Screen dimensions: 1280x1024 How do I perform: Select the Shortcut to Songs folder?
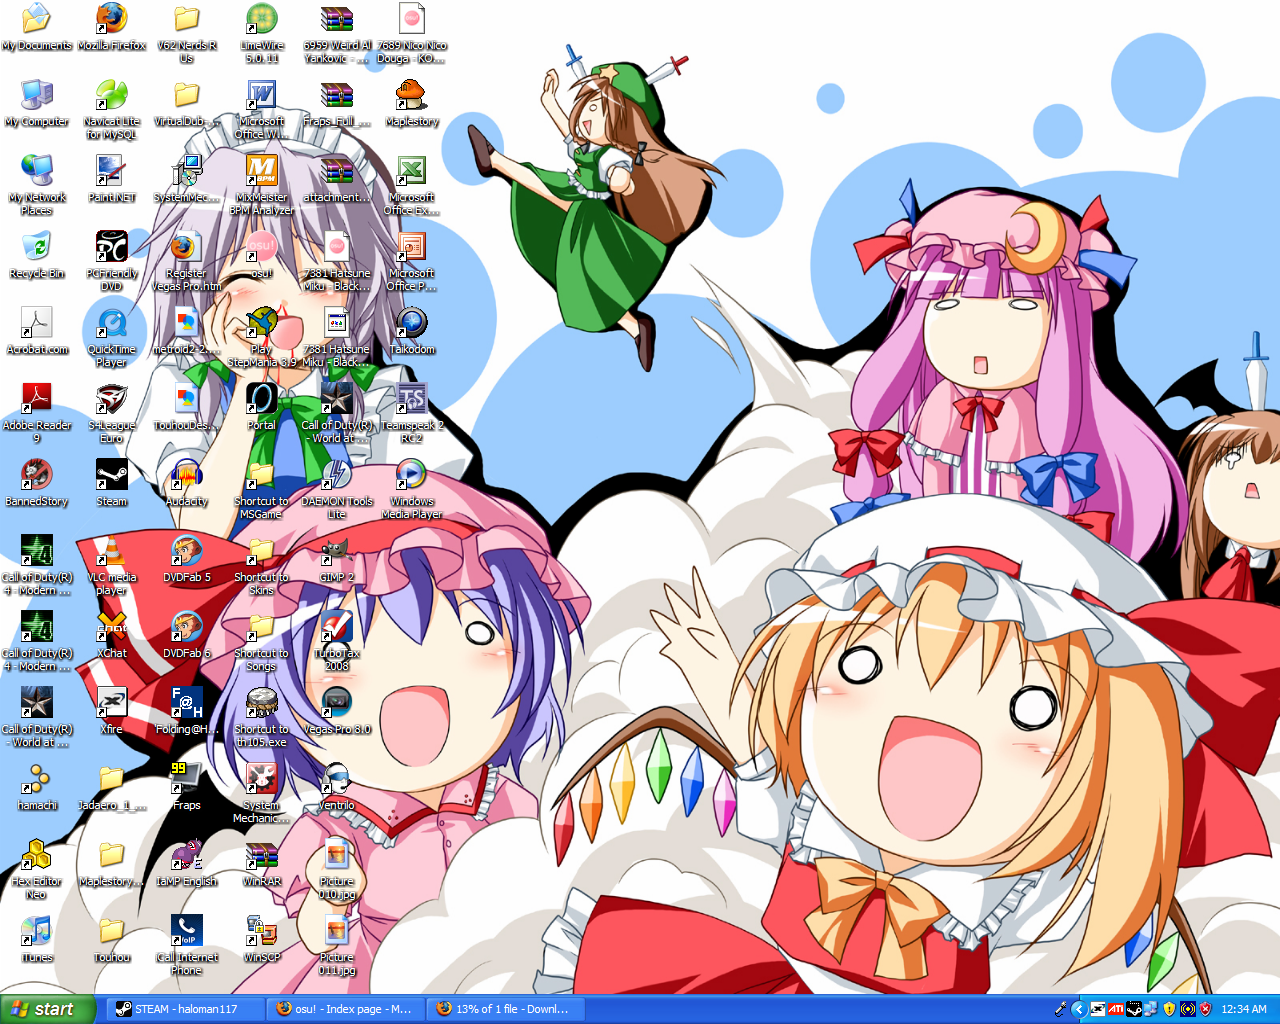tap(262, 627)
